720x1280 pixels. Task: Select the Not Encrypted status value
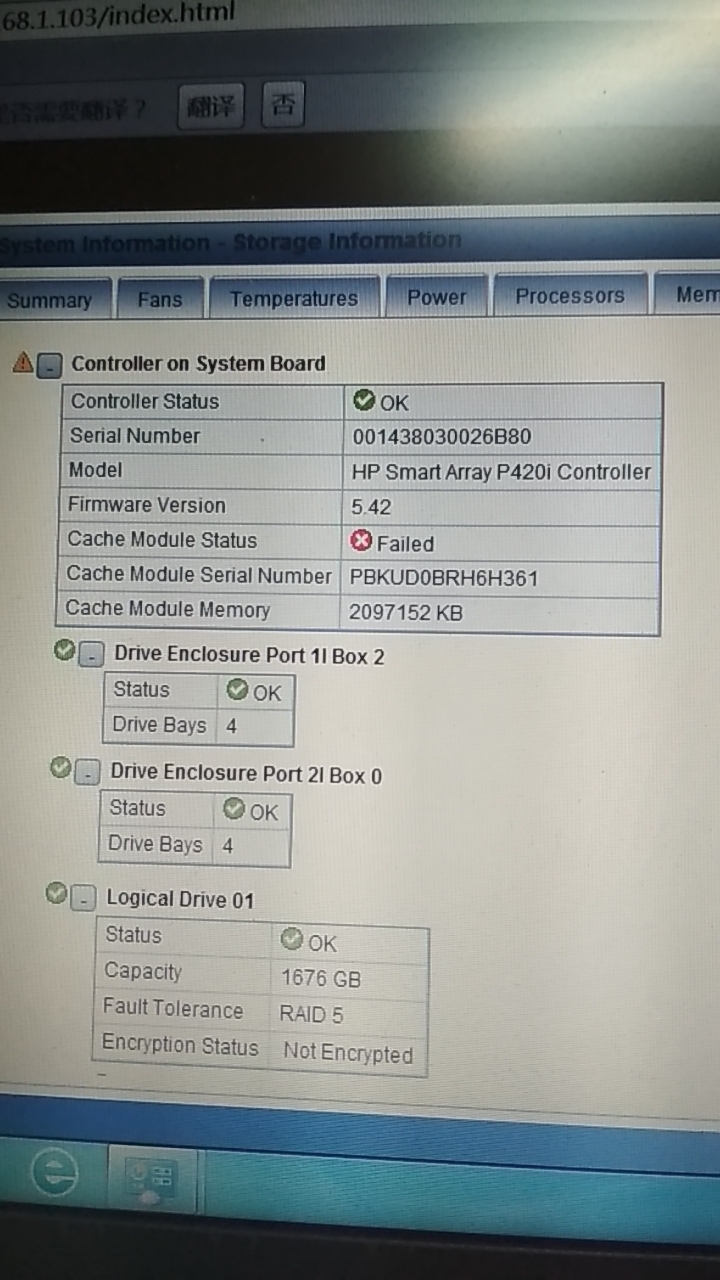348,1052
